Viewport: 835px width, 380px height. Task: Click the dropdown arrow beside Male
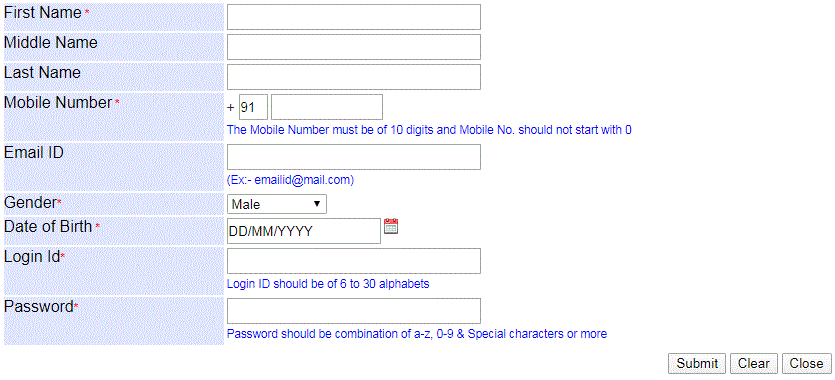317,204
